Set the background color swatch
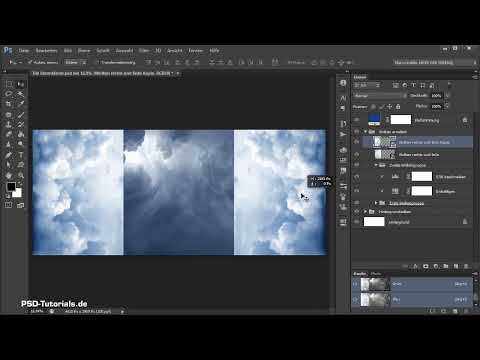This screenshot has height=360, width=480. [x=18, y=193]
